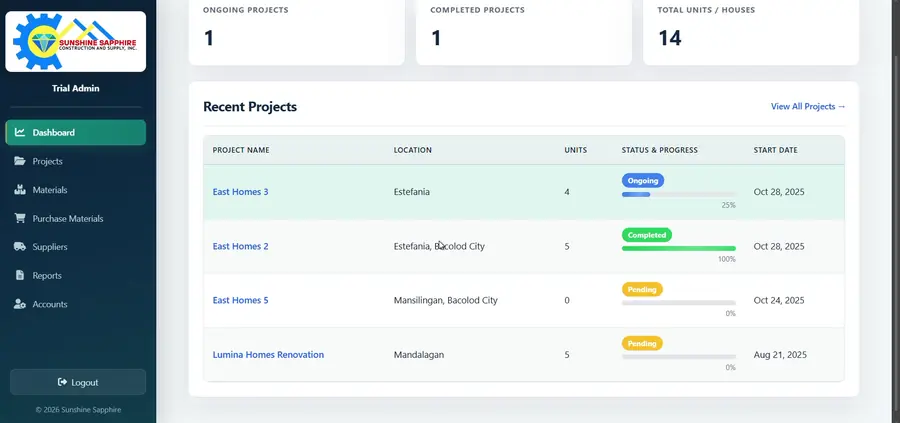Click the Logout arrow icon

[63, 382]
